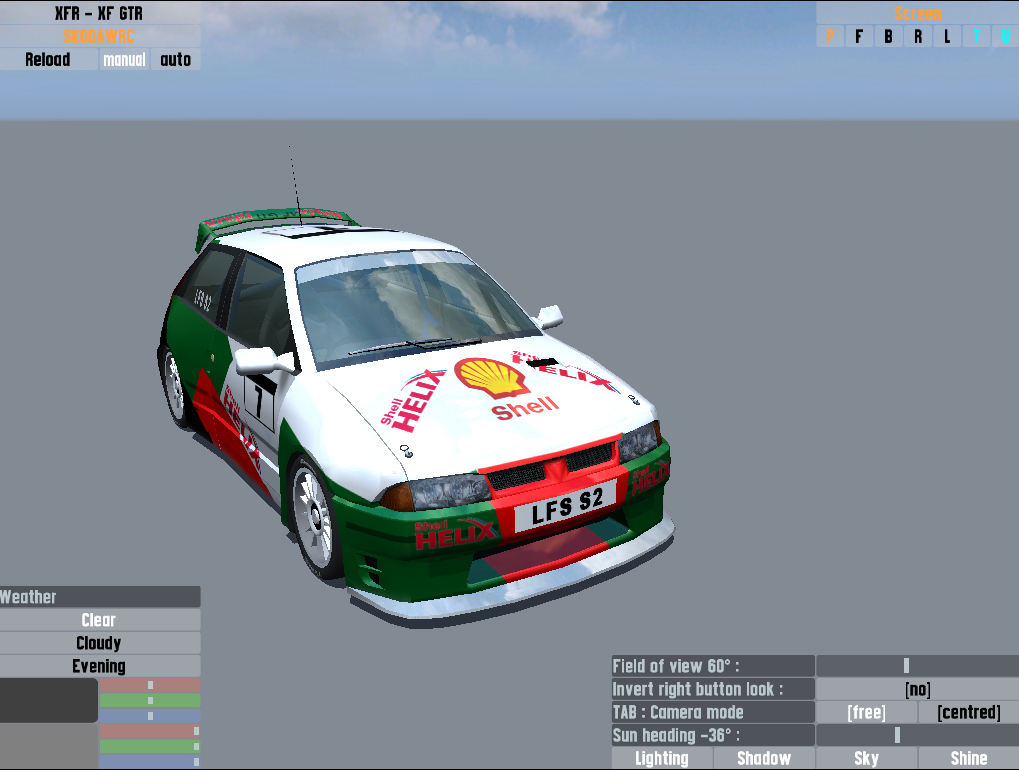Image resolution: width=1019 pixels, height=770 pixels.
Task: Open the Lighting tab
Action: 662,758
